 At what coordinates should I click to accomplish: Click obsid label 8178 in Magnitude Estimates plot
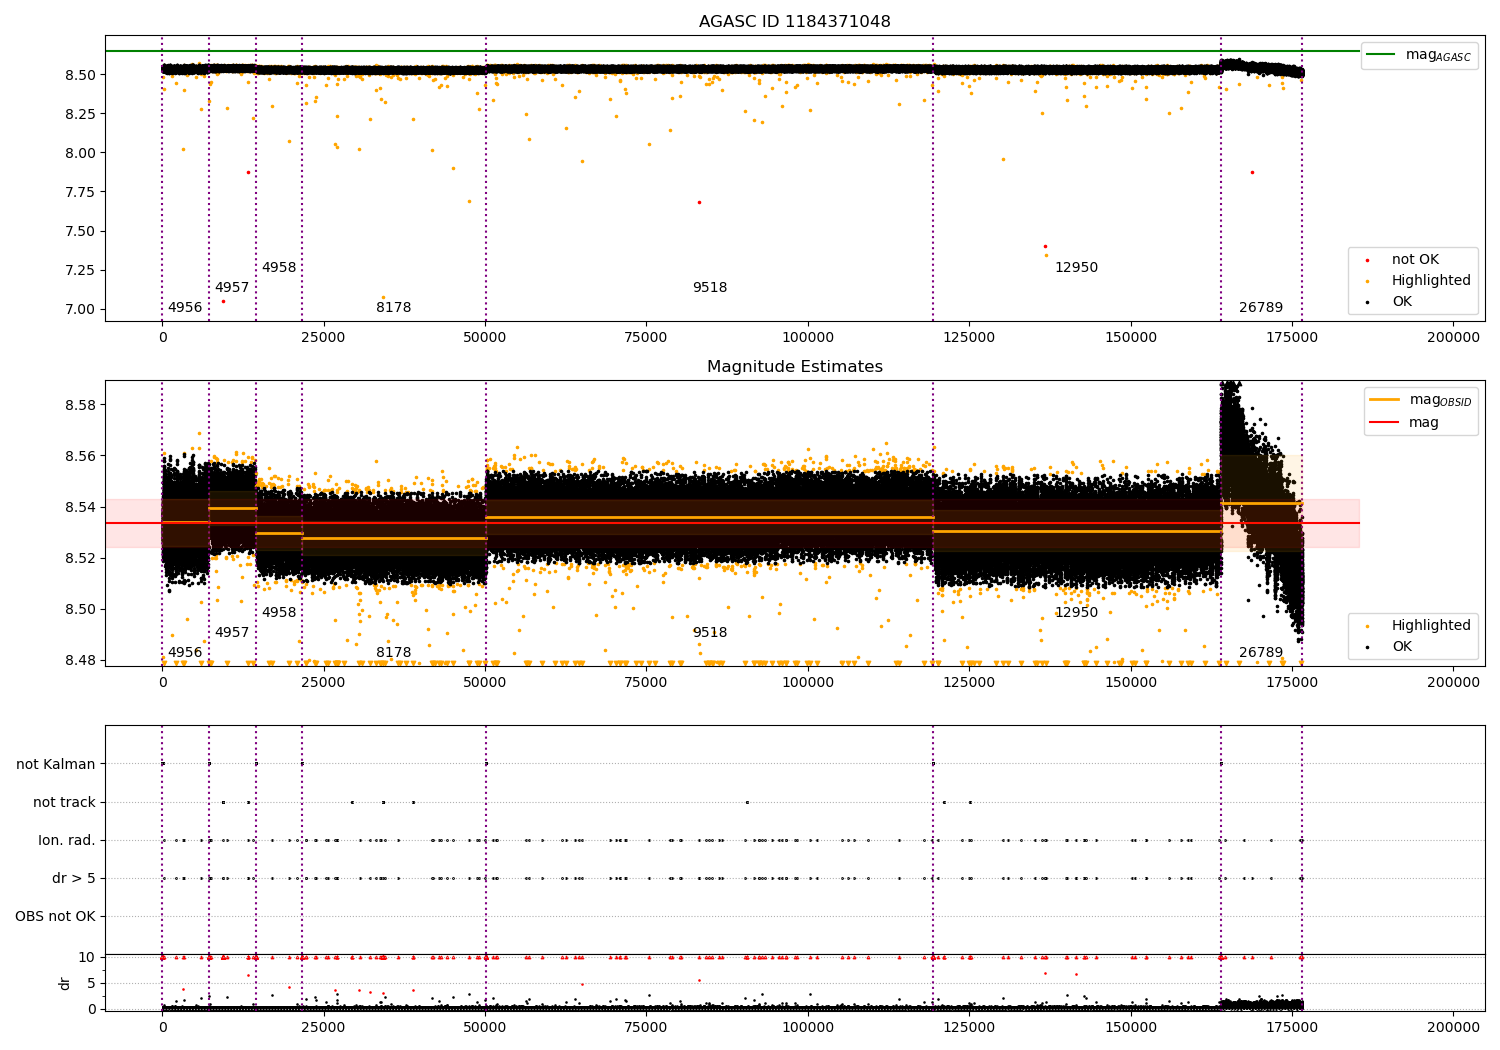(x=394, y=653)
